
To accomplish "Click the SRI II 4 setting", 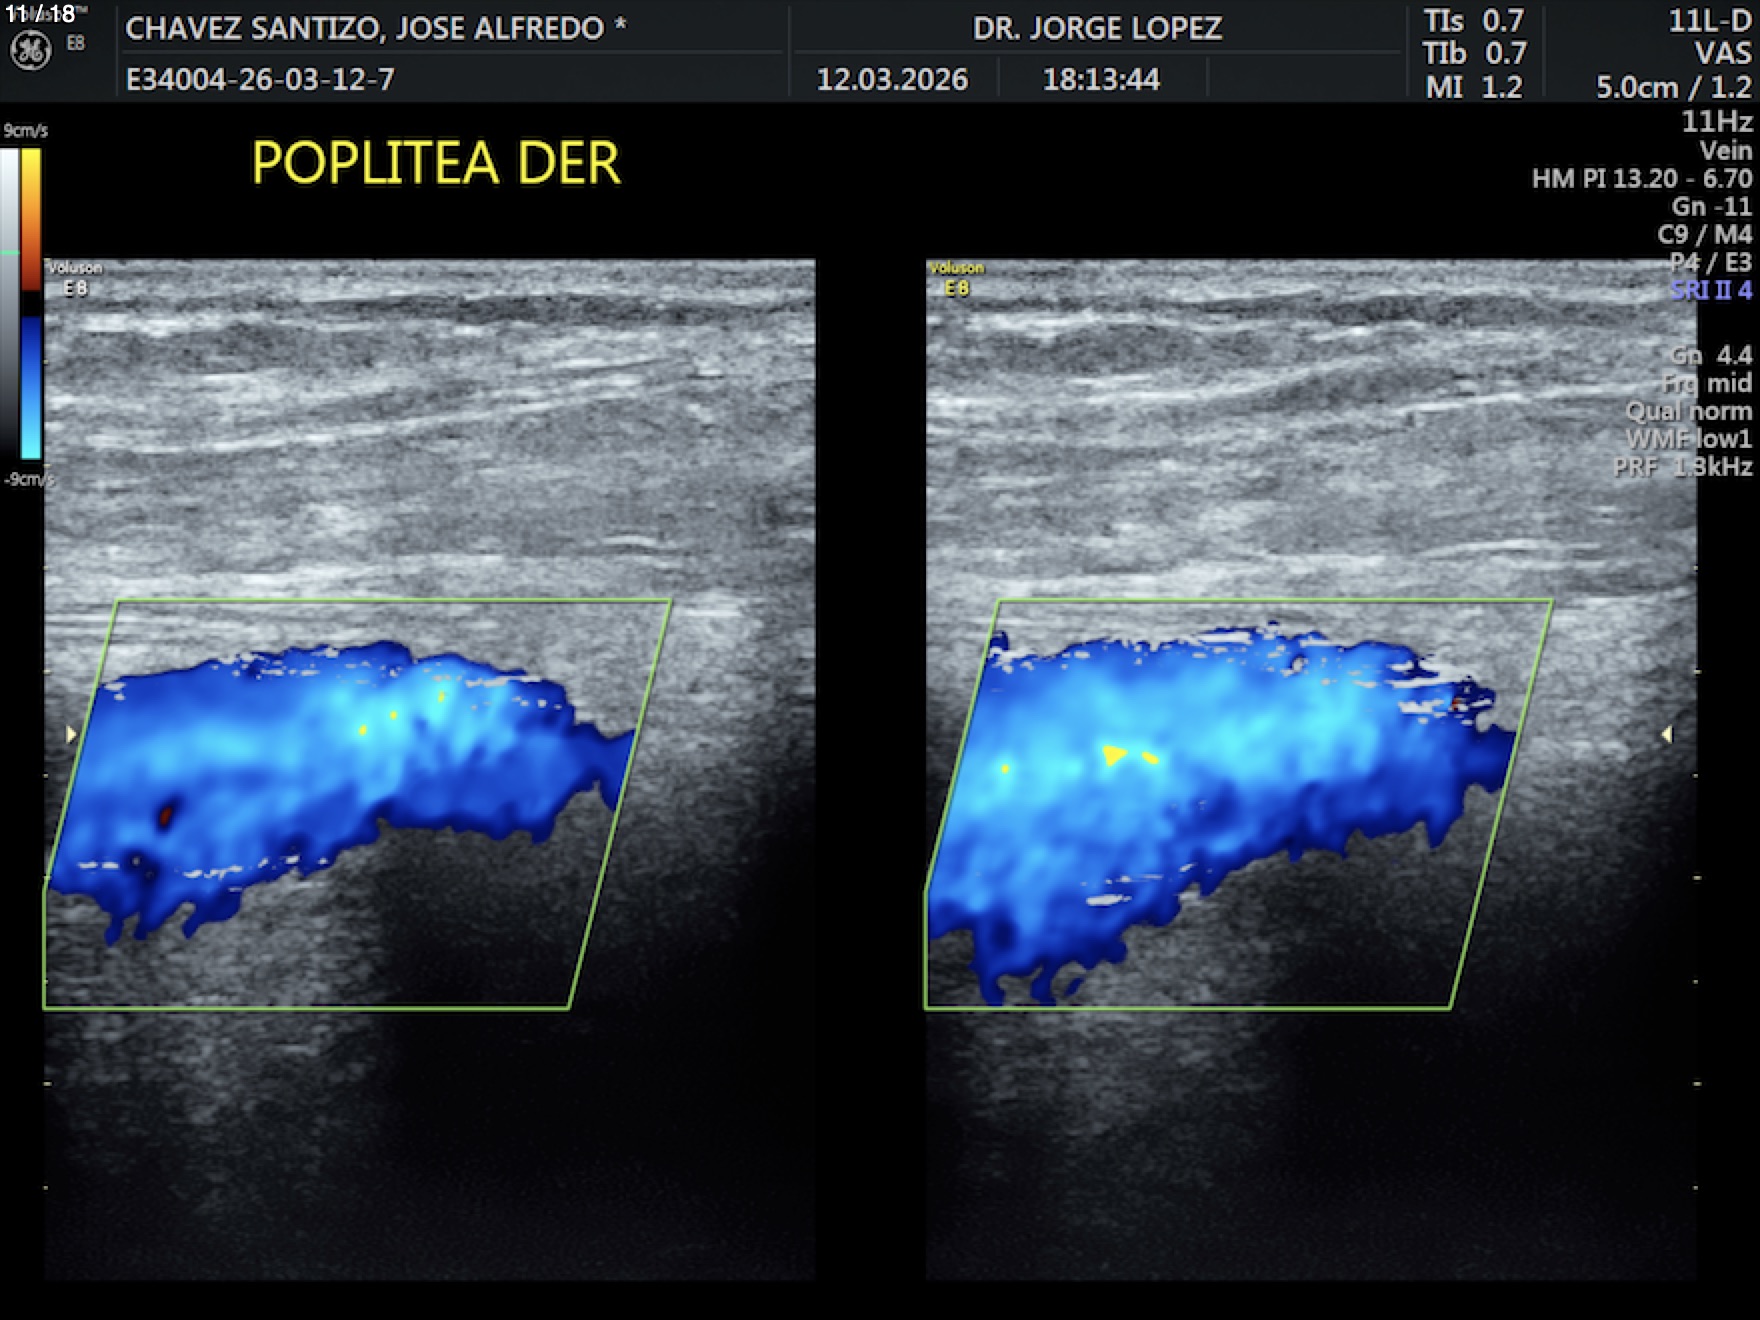I will 1710,290.
